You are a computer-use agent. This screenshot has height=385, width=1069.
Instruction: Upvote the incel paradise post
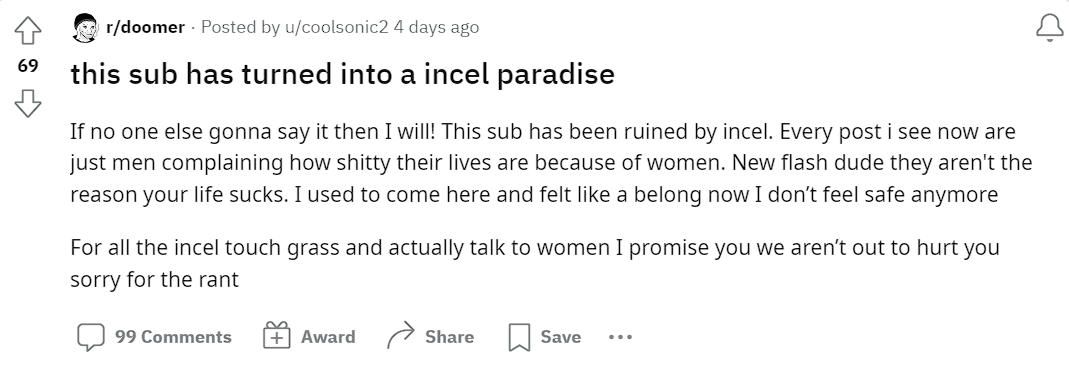[x=28, y=31]
